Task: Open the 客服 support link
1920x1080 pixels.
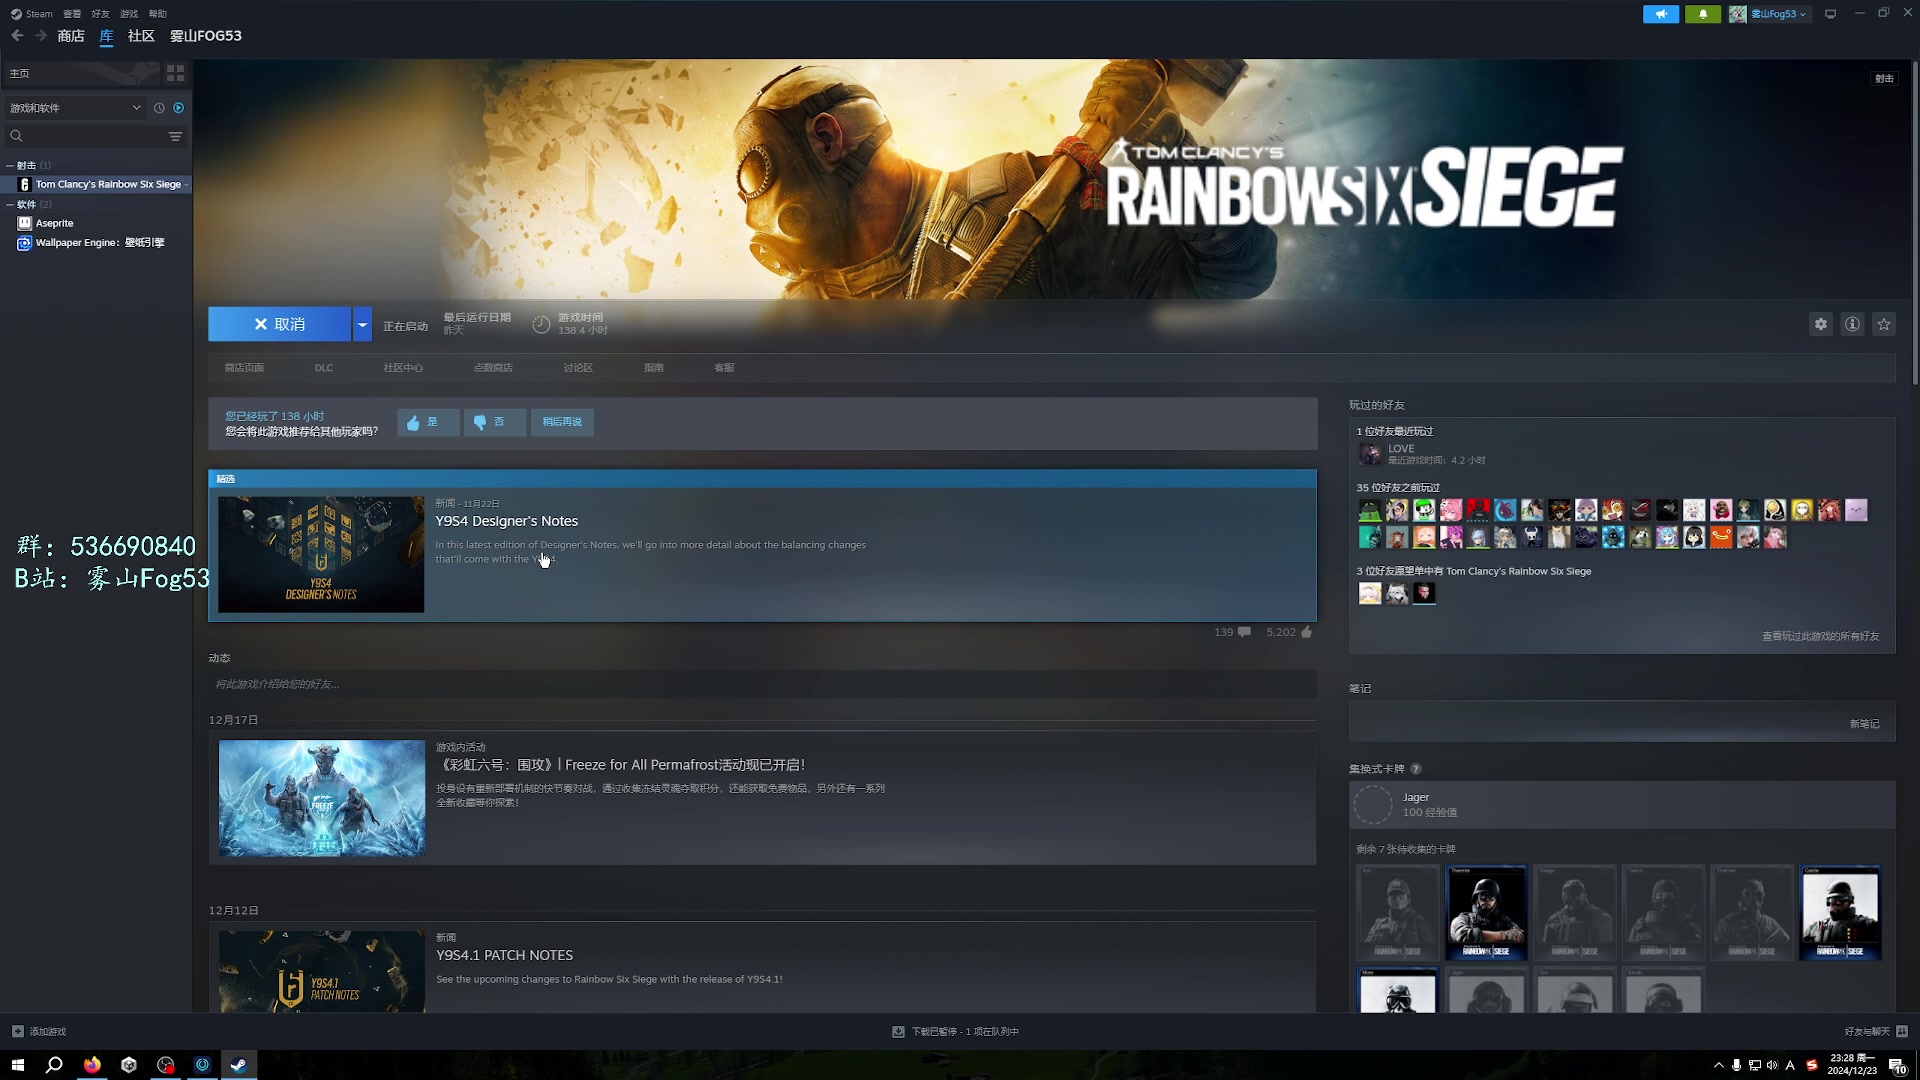Action: [724, 368]
